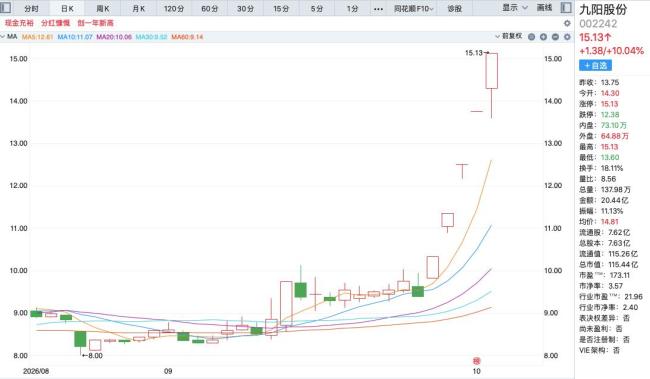Open the 诊股 stock diagnosis tab

pos(454,8)
